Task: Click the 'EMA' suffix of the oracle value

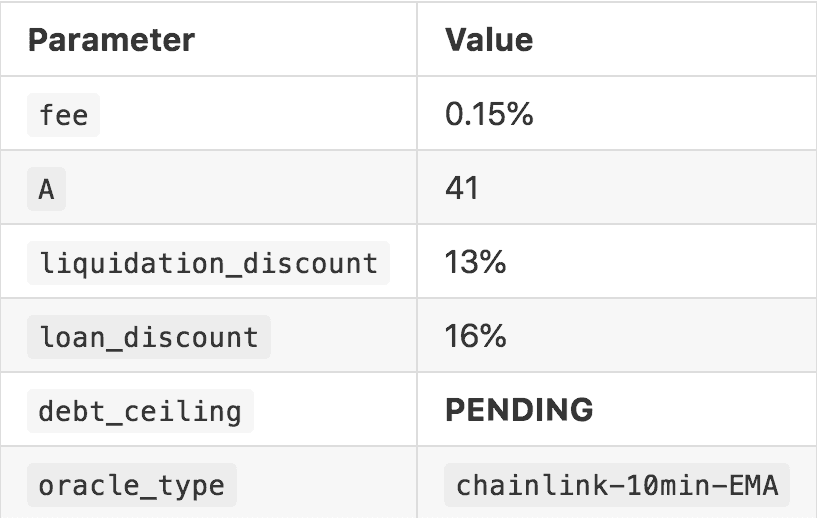Action: pos(756,486)
